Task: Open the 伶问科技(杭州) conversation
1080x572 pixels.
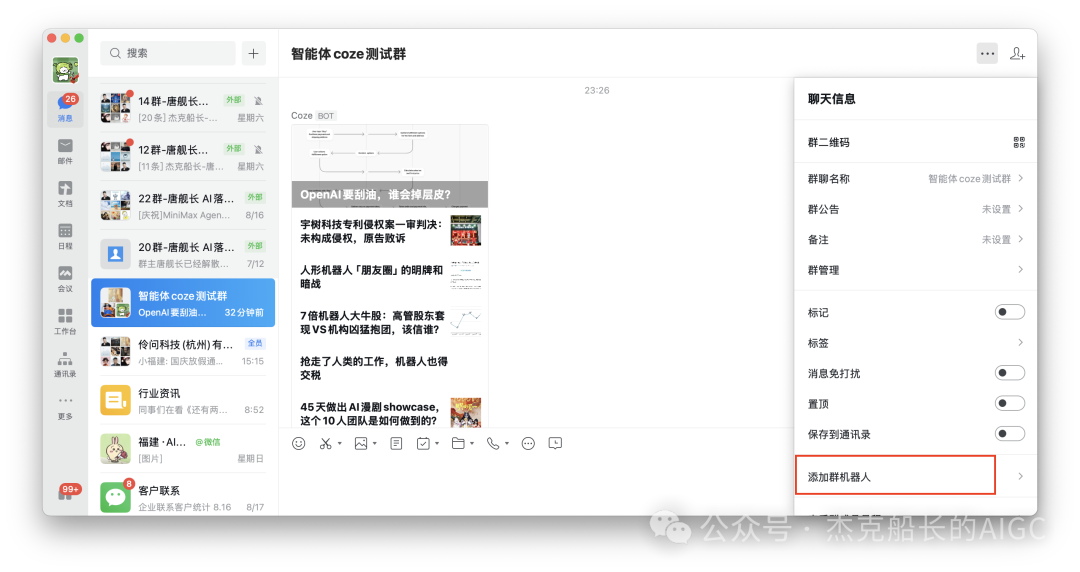Action: (x=183, y=351)
